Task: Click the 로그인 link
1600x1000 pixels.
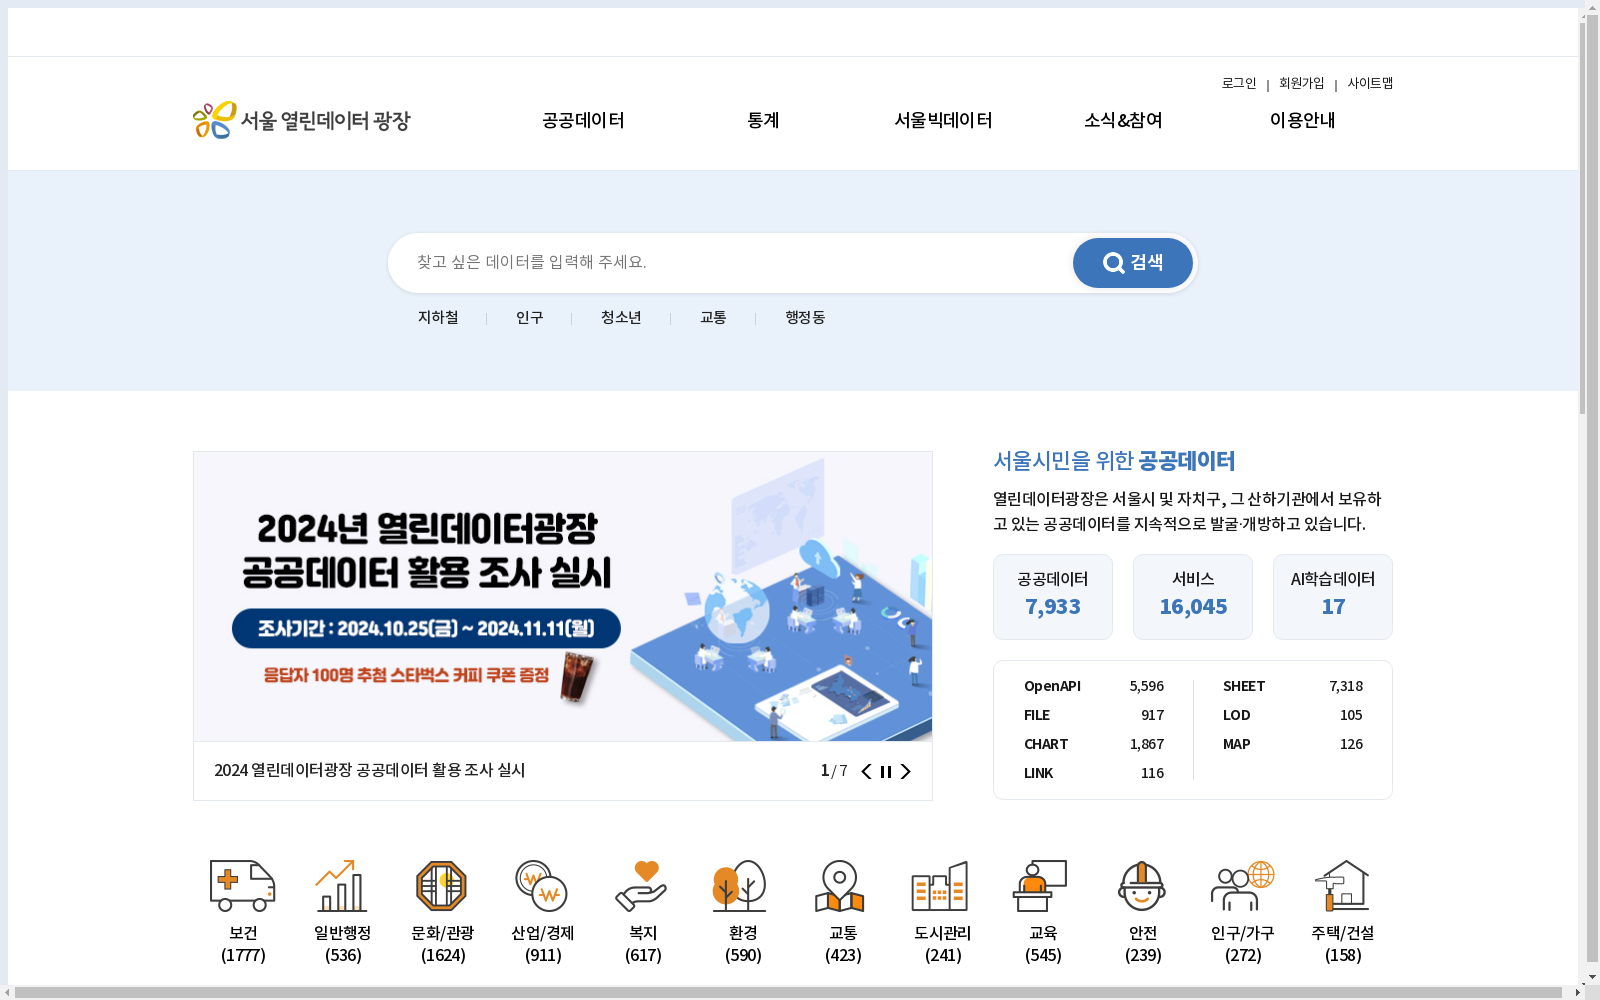Action: (x=1239, y=83)
